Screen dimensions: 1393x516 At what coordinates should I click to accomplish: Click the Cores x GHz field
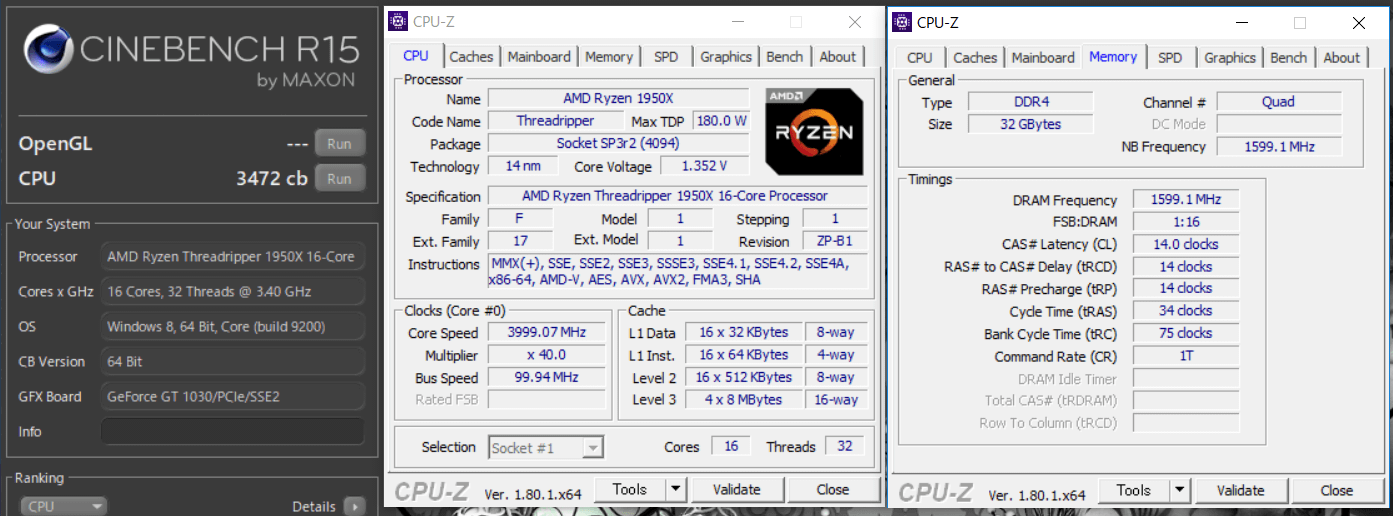(x=232, y=292)
